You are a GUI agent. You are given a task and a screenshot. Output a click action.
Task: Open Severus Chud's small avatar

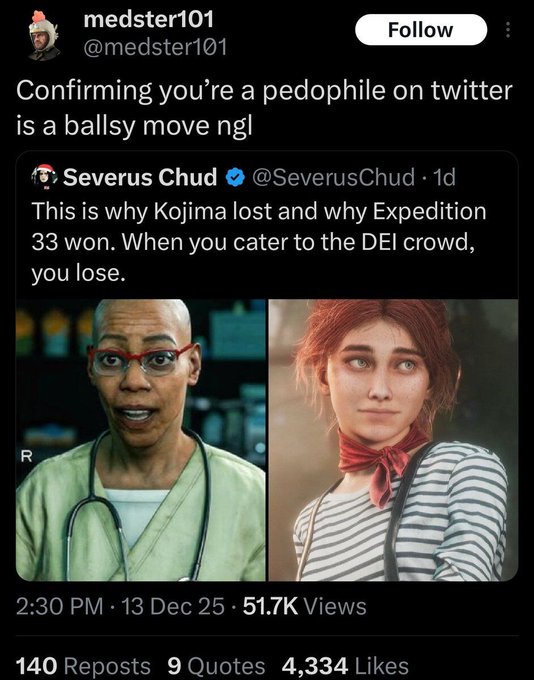[x=44, y=177]
